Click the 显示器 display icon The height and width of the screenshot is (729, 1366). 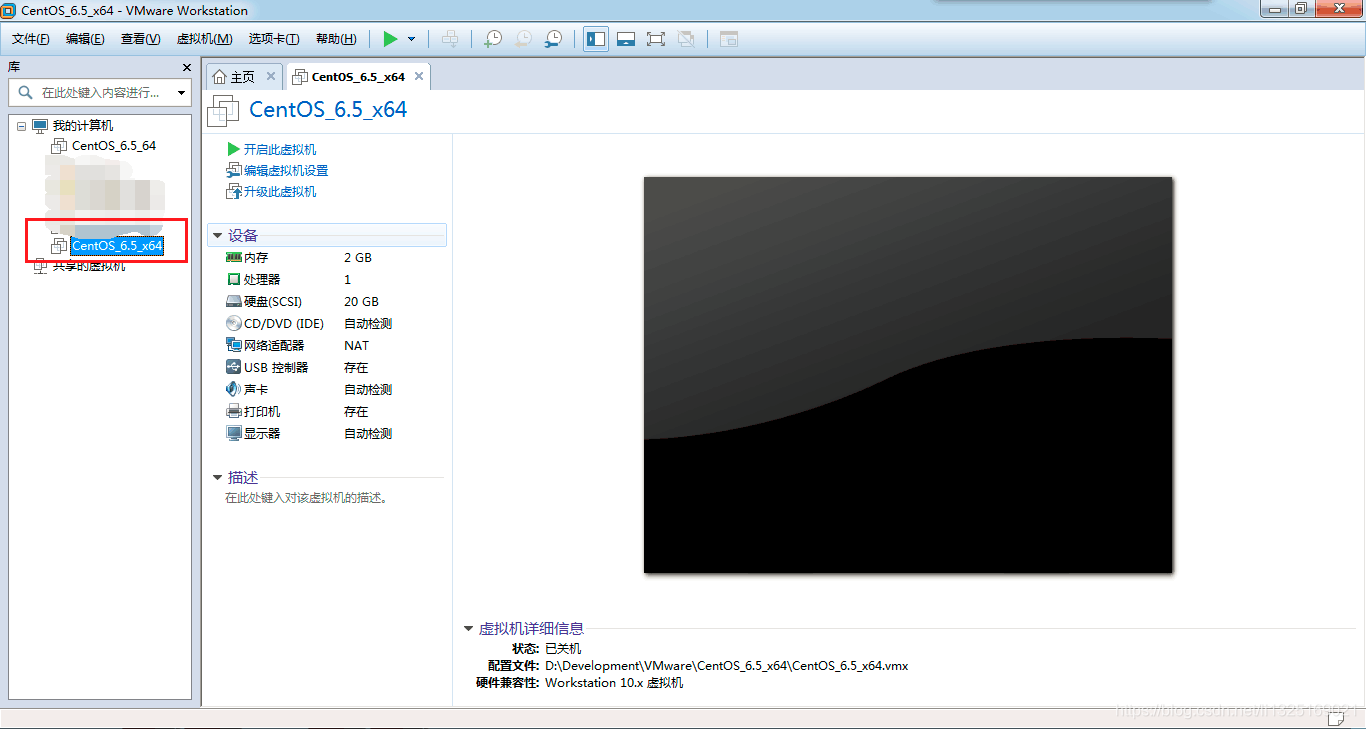(x=234, y=434)
